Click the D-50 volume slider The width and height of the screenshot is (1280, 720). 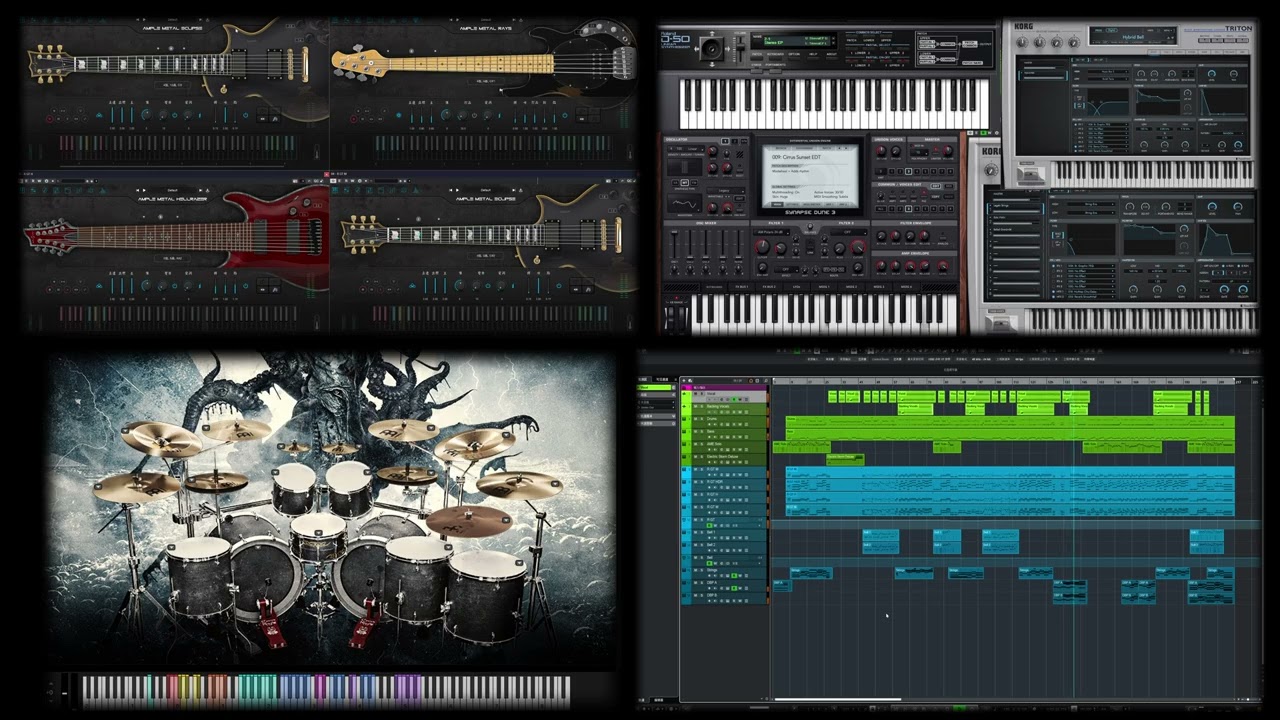point(739,47)
